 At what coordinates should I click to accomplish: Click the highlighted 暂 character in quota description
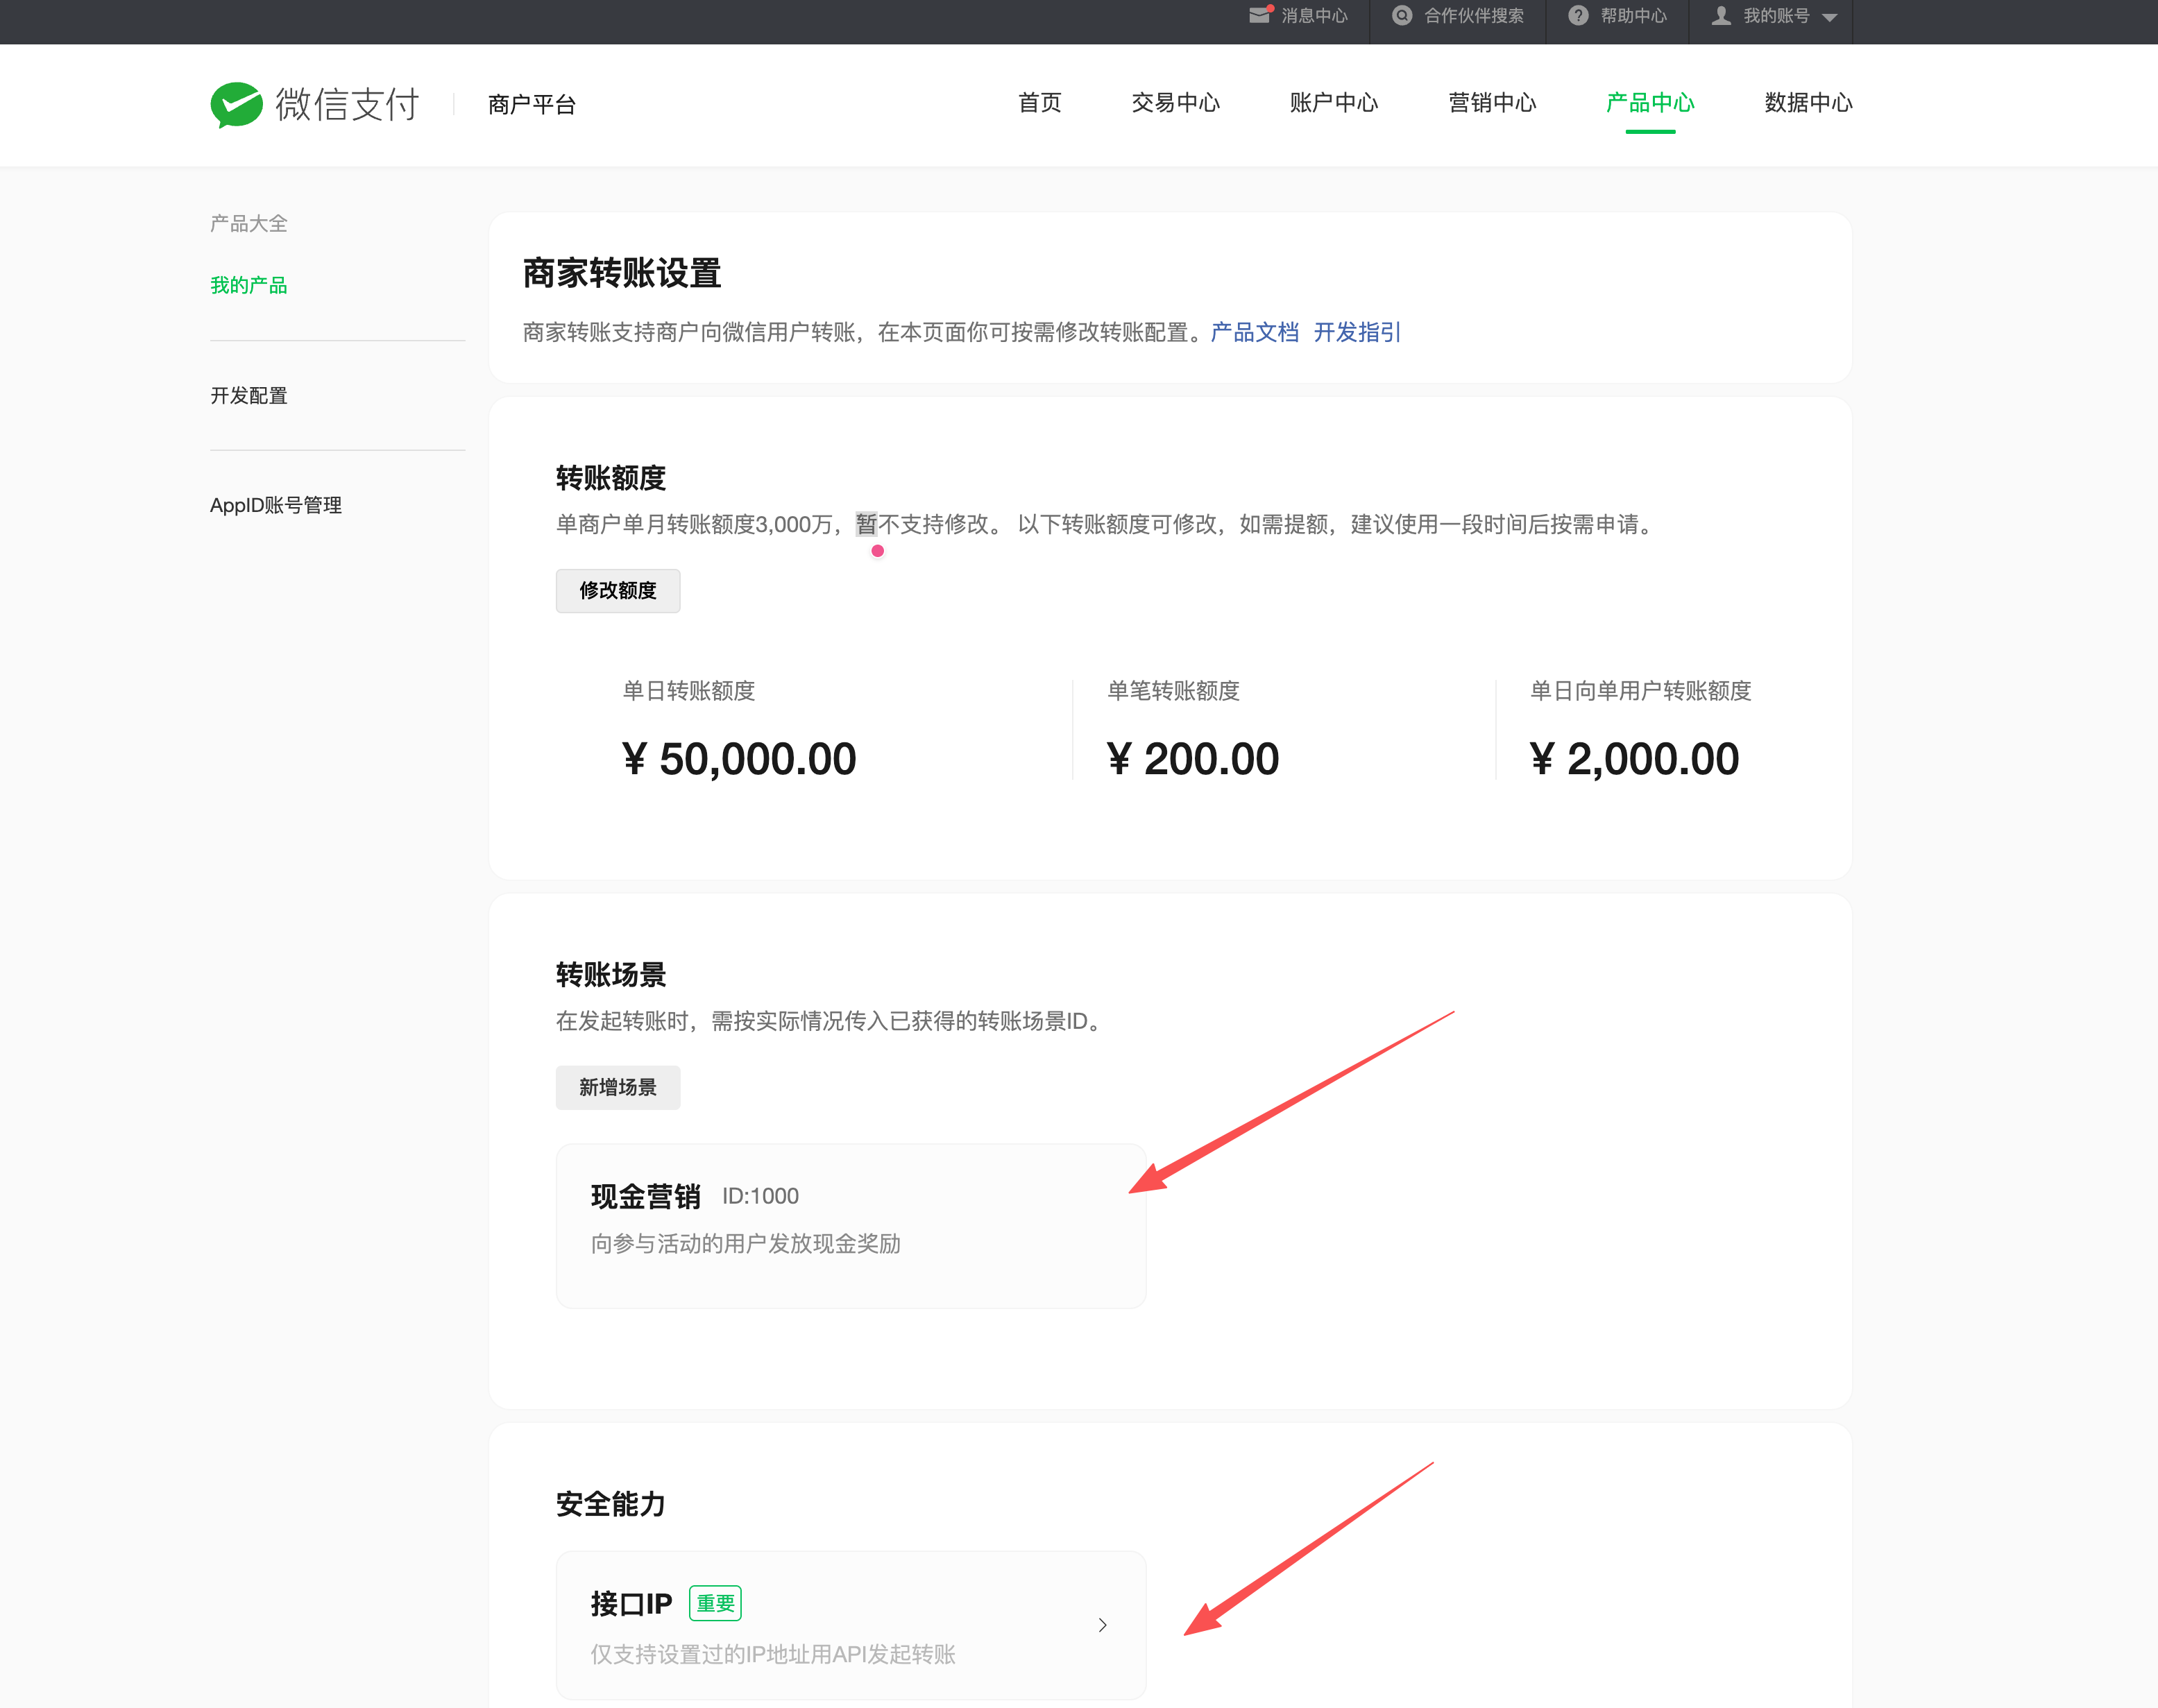coord(866,524)
